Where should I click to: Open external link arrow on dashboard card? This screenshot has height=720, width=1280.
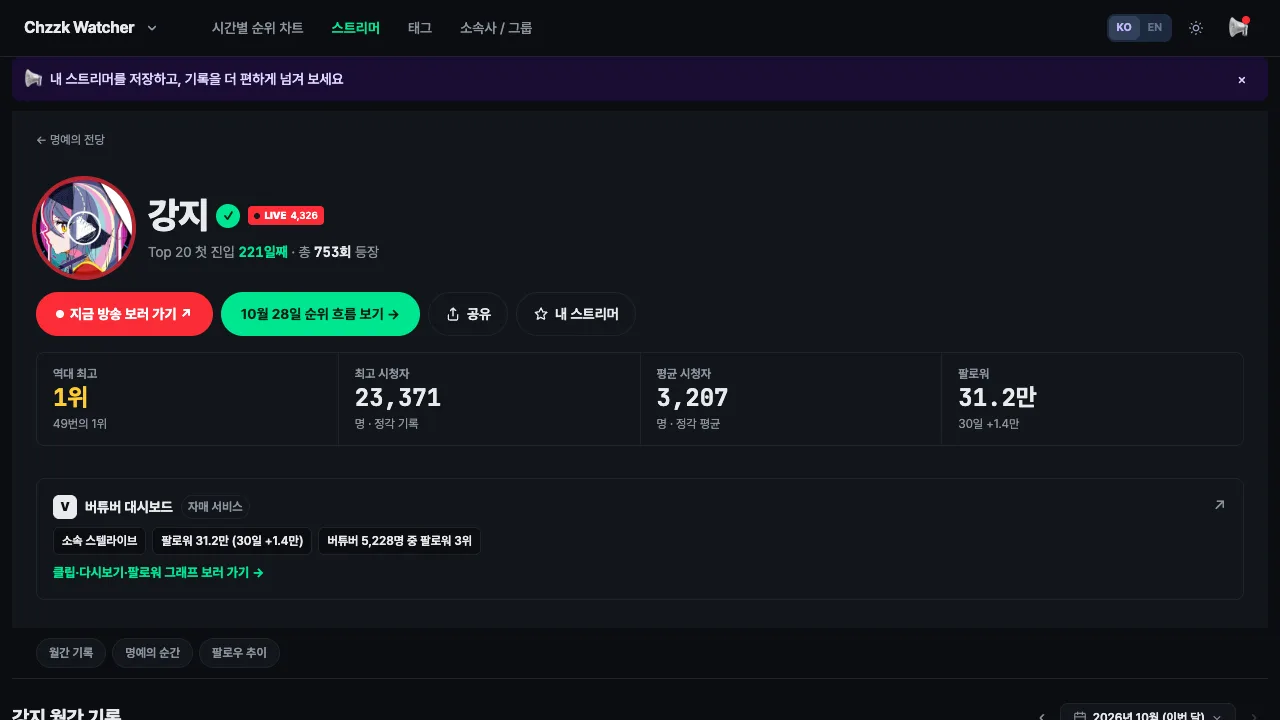(x=1219, y=505)
